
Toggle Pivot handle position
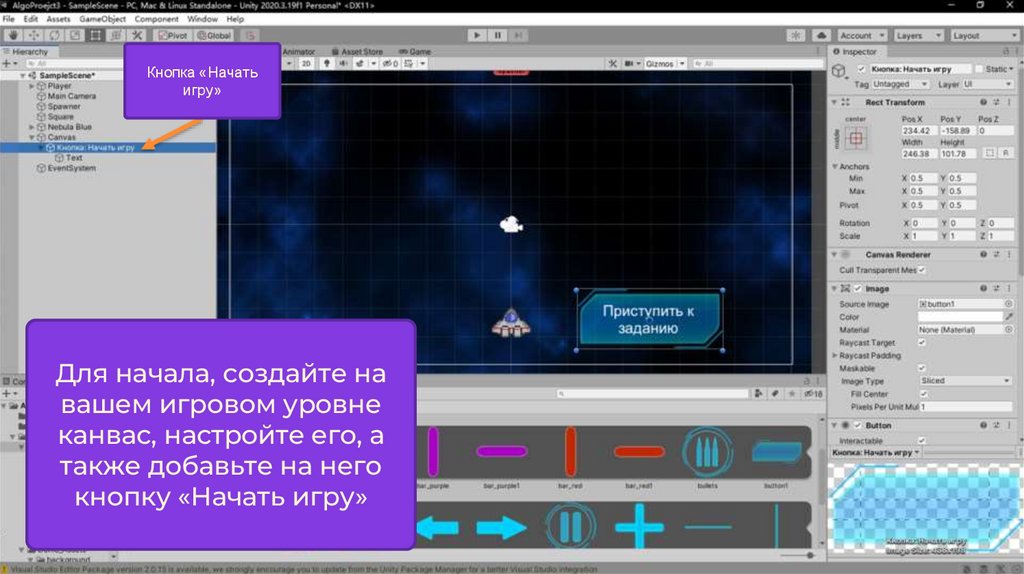(172, 35)
